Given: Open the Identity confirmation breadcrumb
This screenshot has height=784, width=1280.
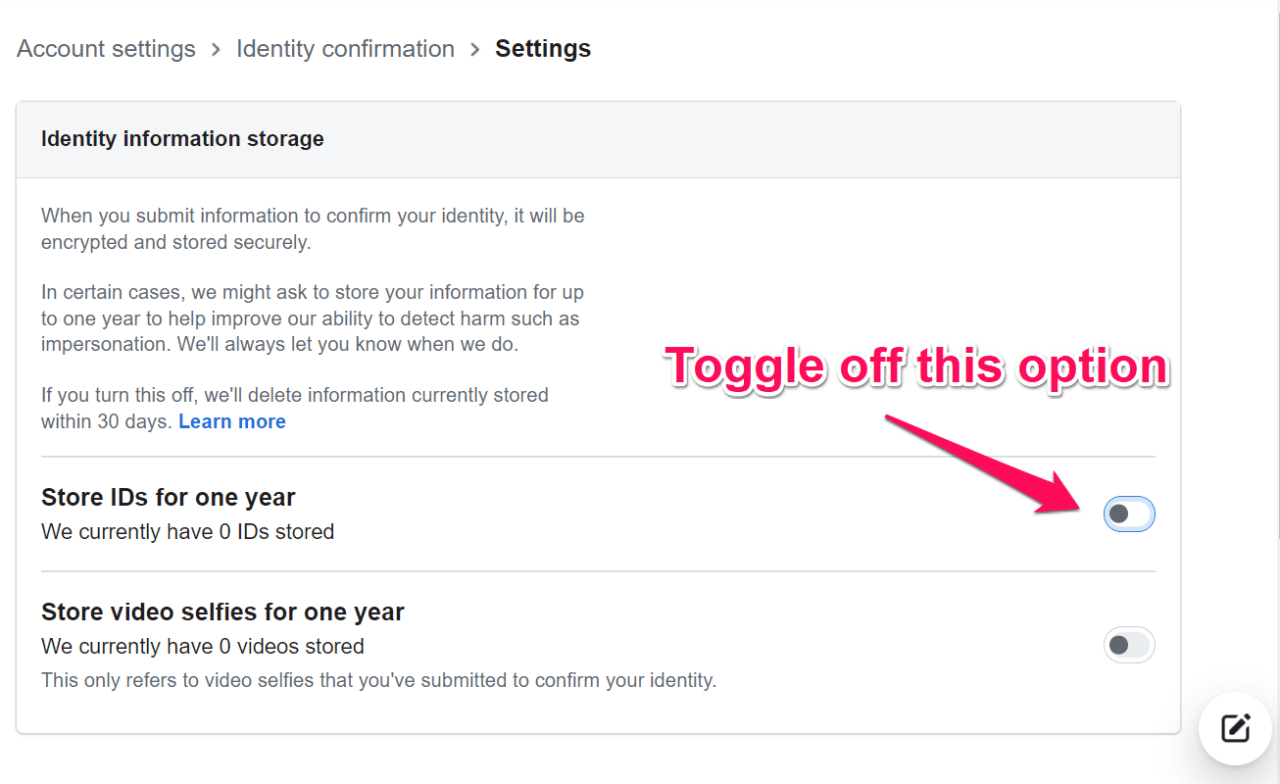Looking at the screenshot, I should (x=345, y=48).
